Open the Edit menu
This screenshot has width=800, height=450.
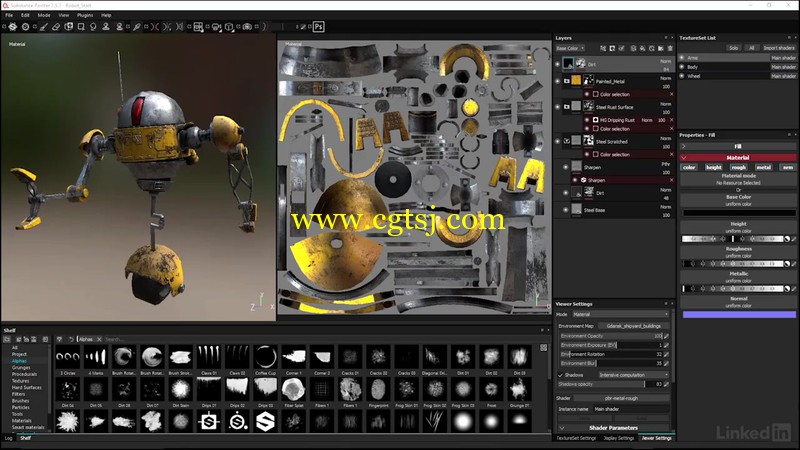pyautogui.click(x=25, y=15)
